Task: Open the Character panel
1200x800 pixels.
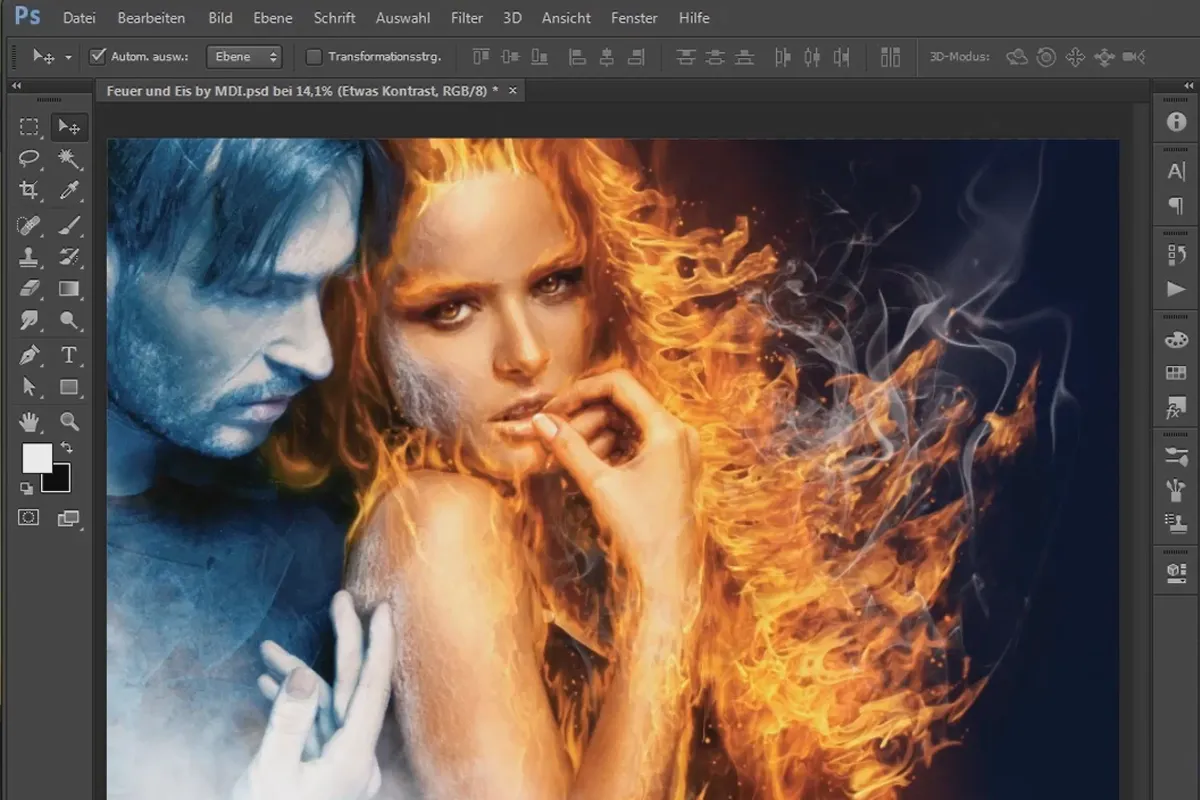Action: point(1176,171)
